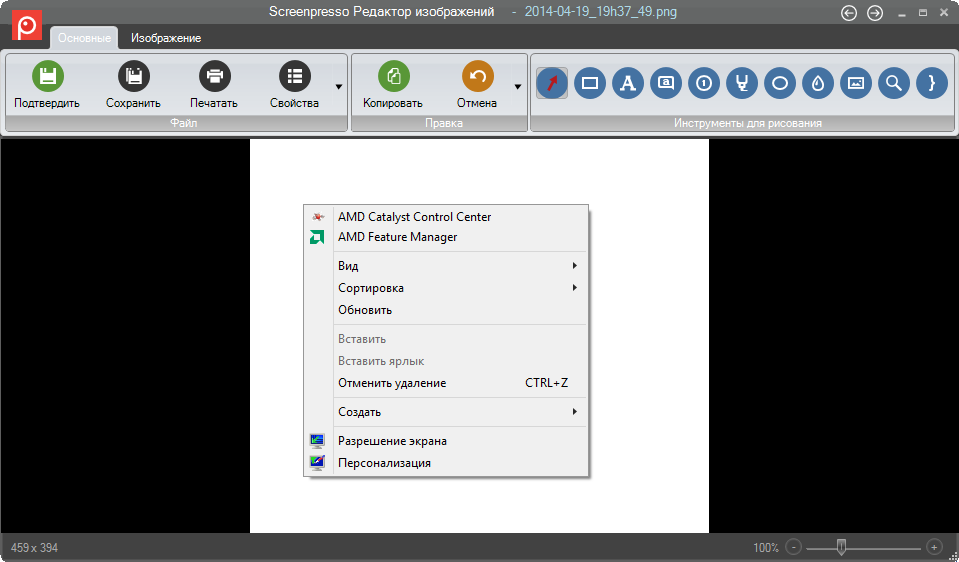Click AMD Catalyst Control Center menu text
The width and height of the screenshot is (959, 562).
pyautogui.click(x=415, y=216)
